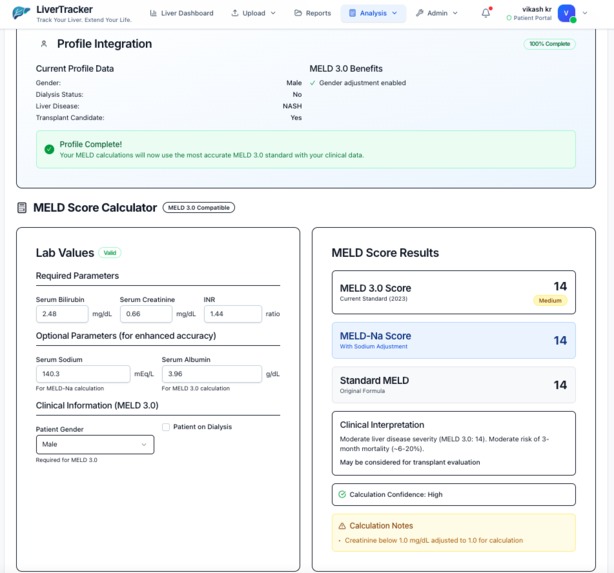Open the Admin menu
Viewport: 614px width, 573px height.
click(x=437, y=13)
